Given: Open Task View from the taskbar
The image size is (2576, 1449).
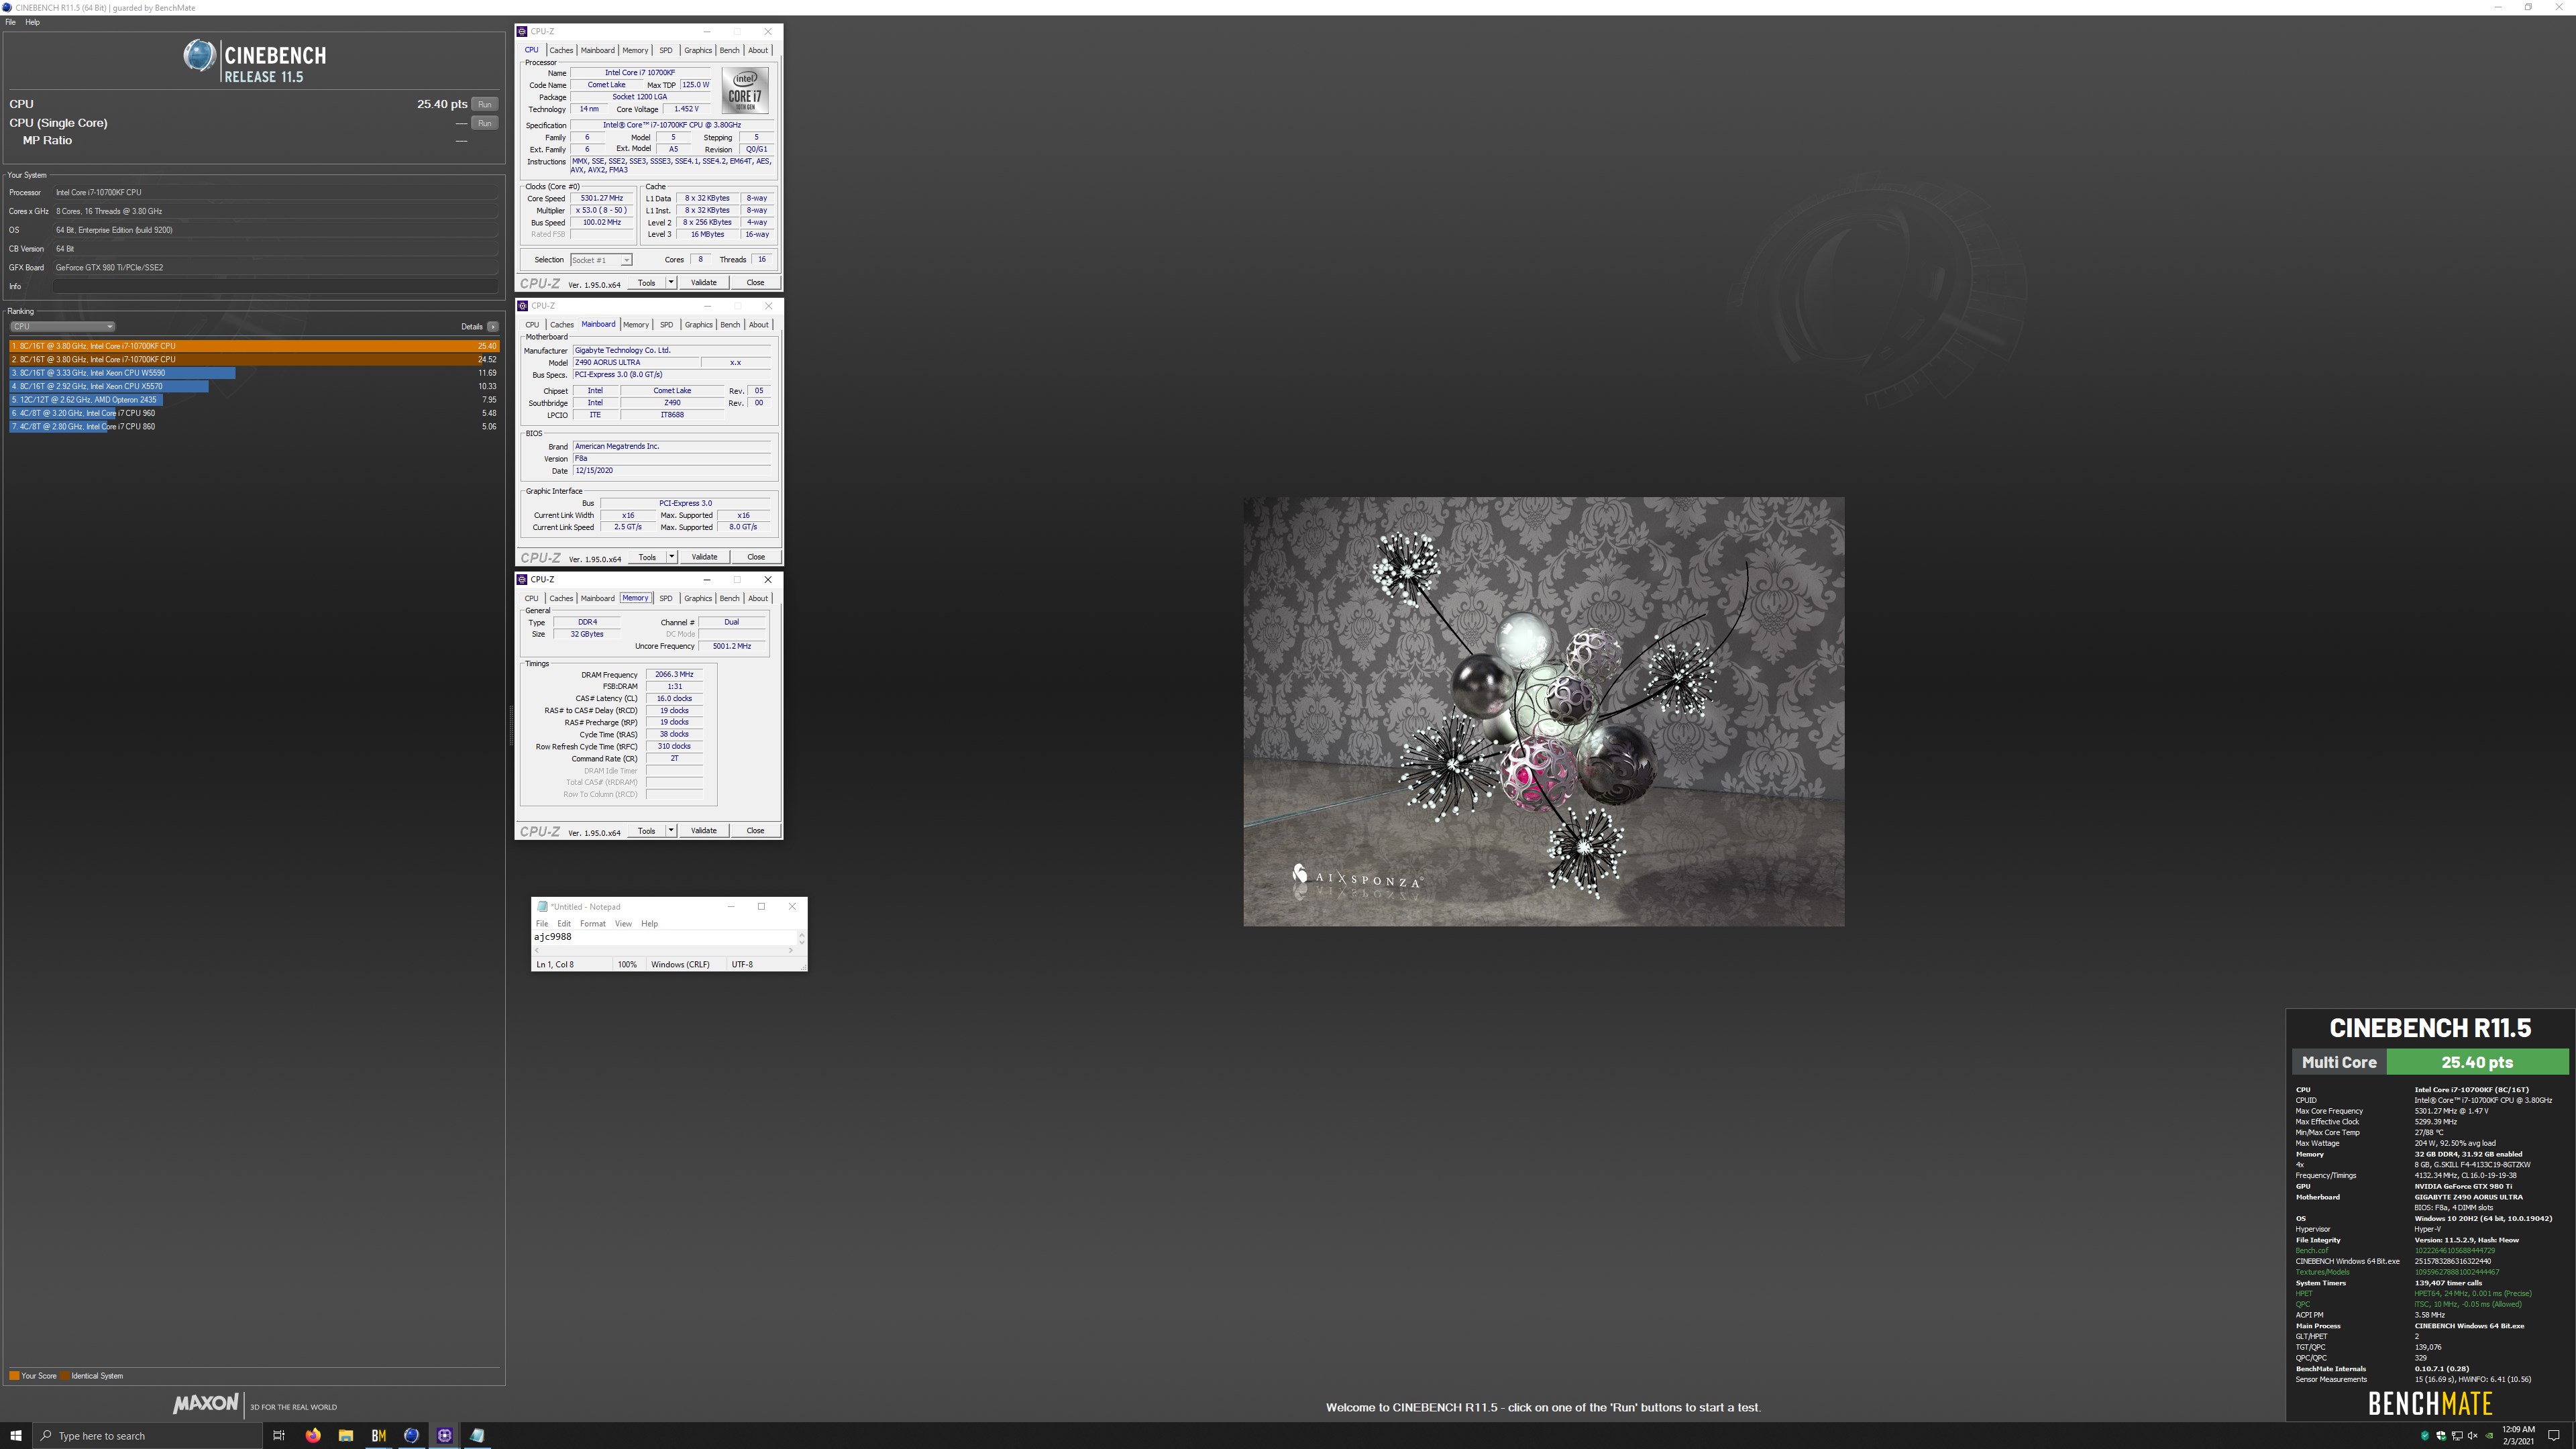Looking at the screenshot, I should click(x=279, y=1436).
